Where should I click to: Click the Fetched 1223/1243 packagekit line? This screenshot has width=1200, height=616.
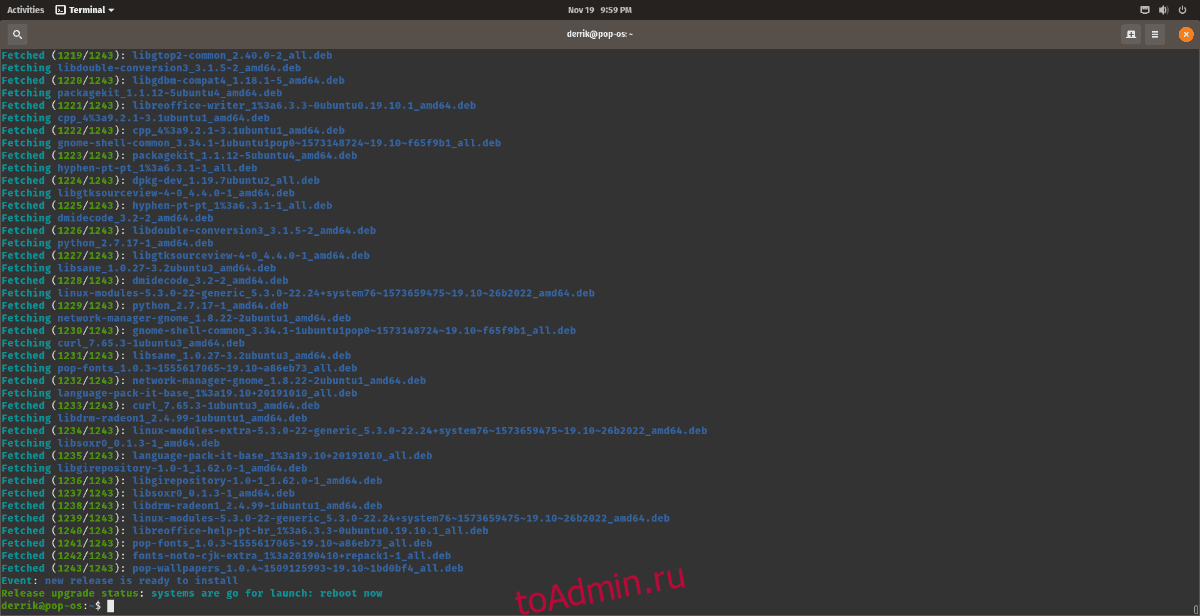179,155
